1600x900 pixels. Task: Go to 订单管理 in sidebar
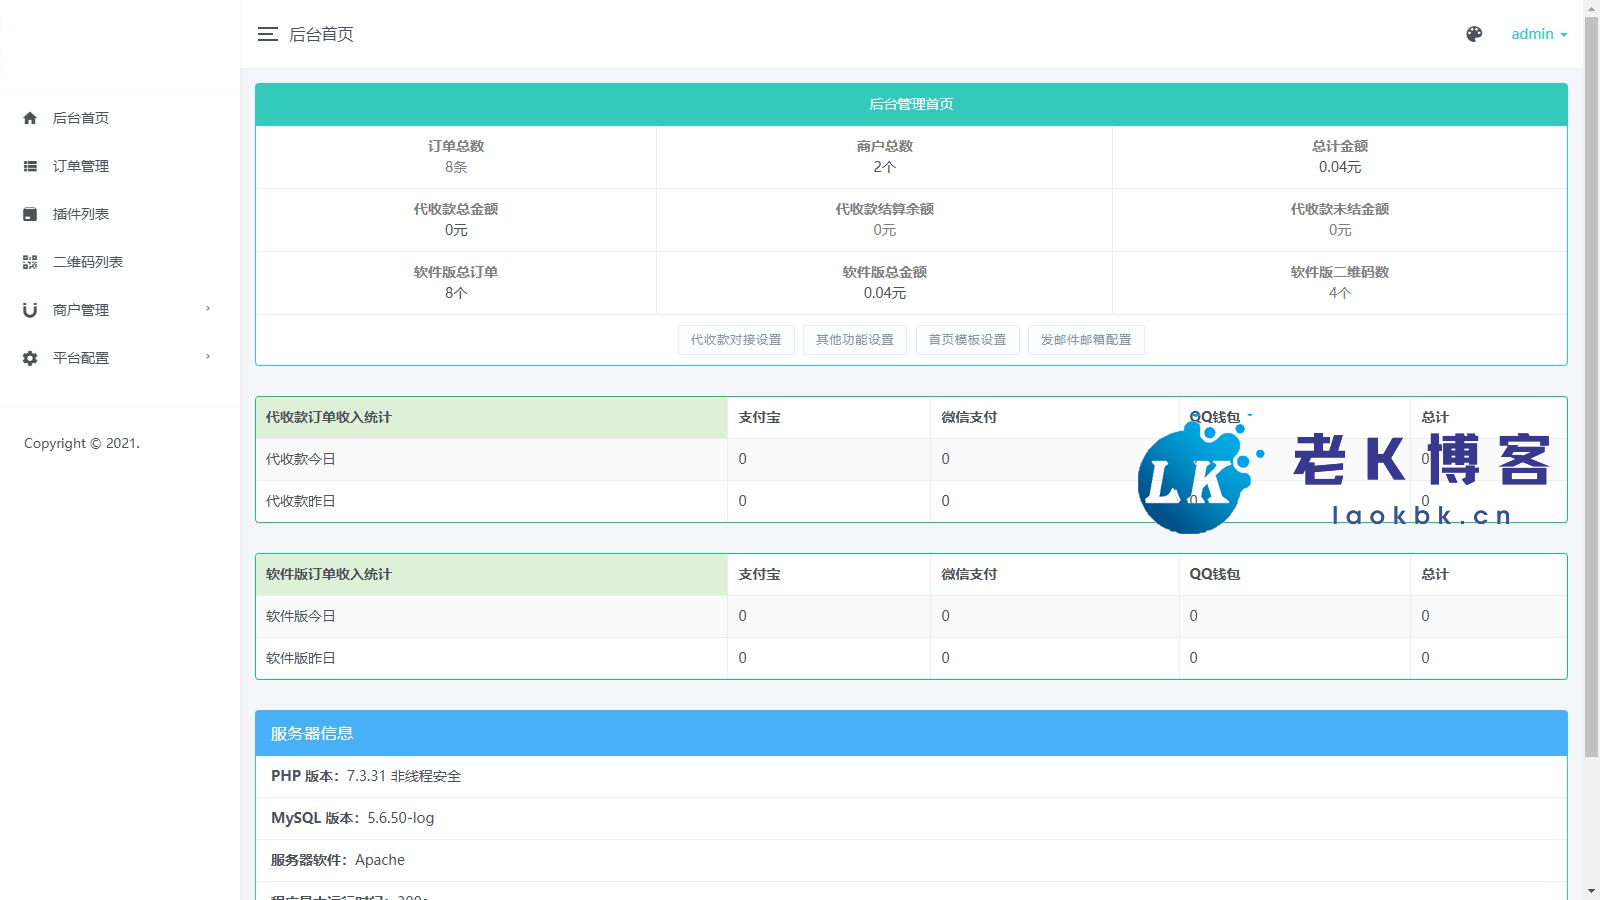pyautogui.click(x=81, y=166)
